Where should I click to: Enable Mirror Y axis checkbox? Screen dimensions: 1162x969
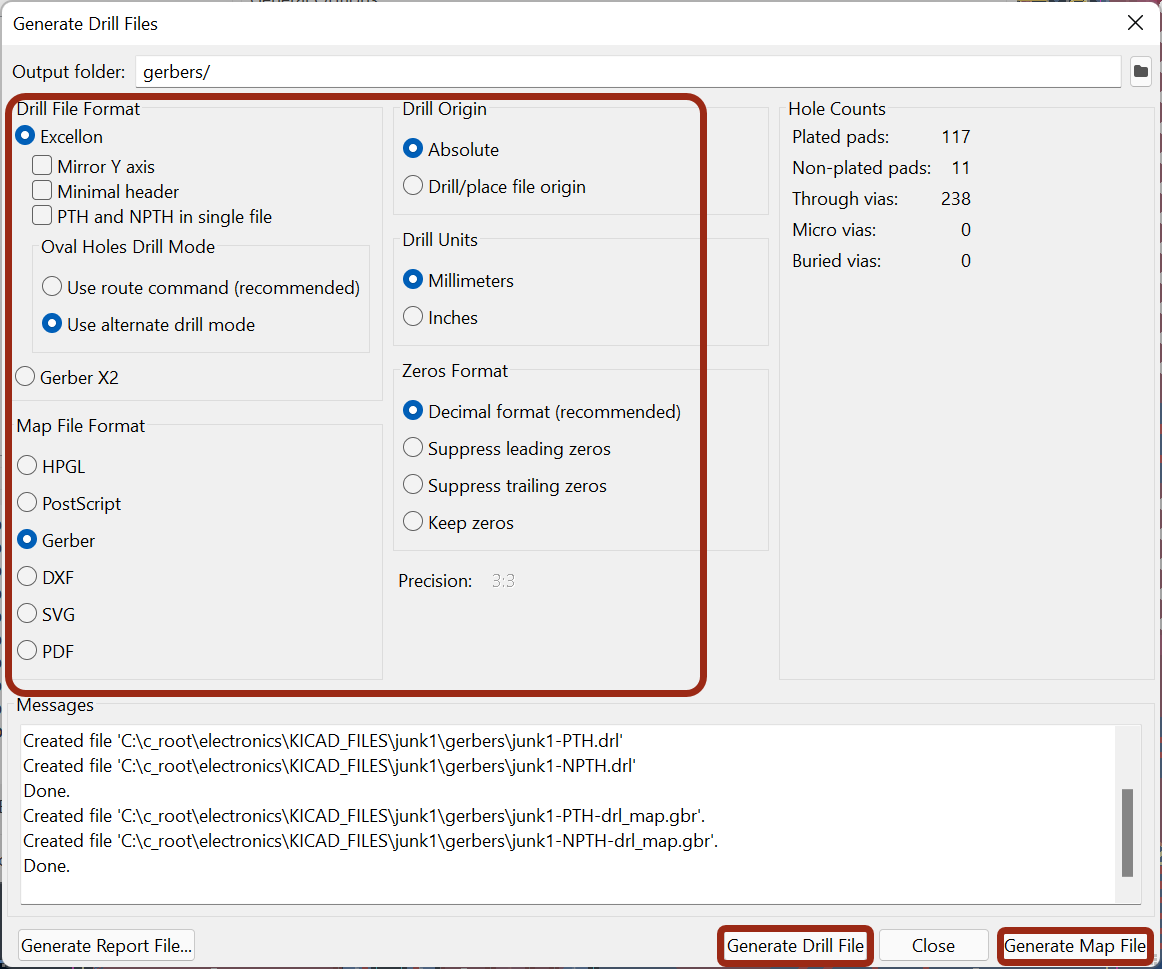(x=42, y=166)
